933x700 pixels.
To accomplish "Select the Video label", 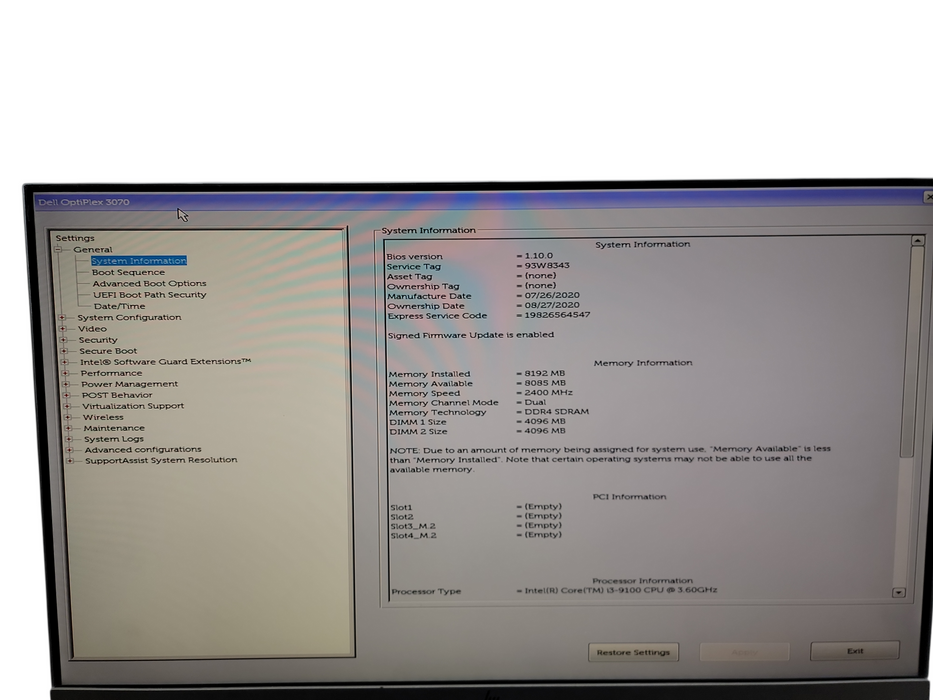I will tap(92, 329).
